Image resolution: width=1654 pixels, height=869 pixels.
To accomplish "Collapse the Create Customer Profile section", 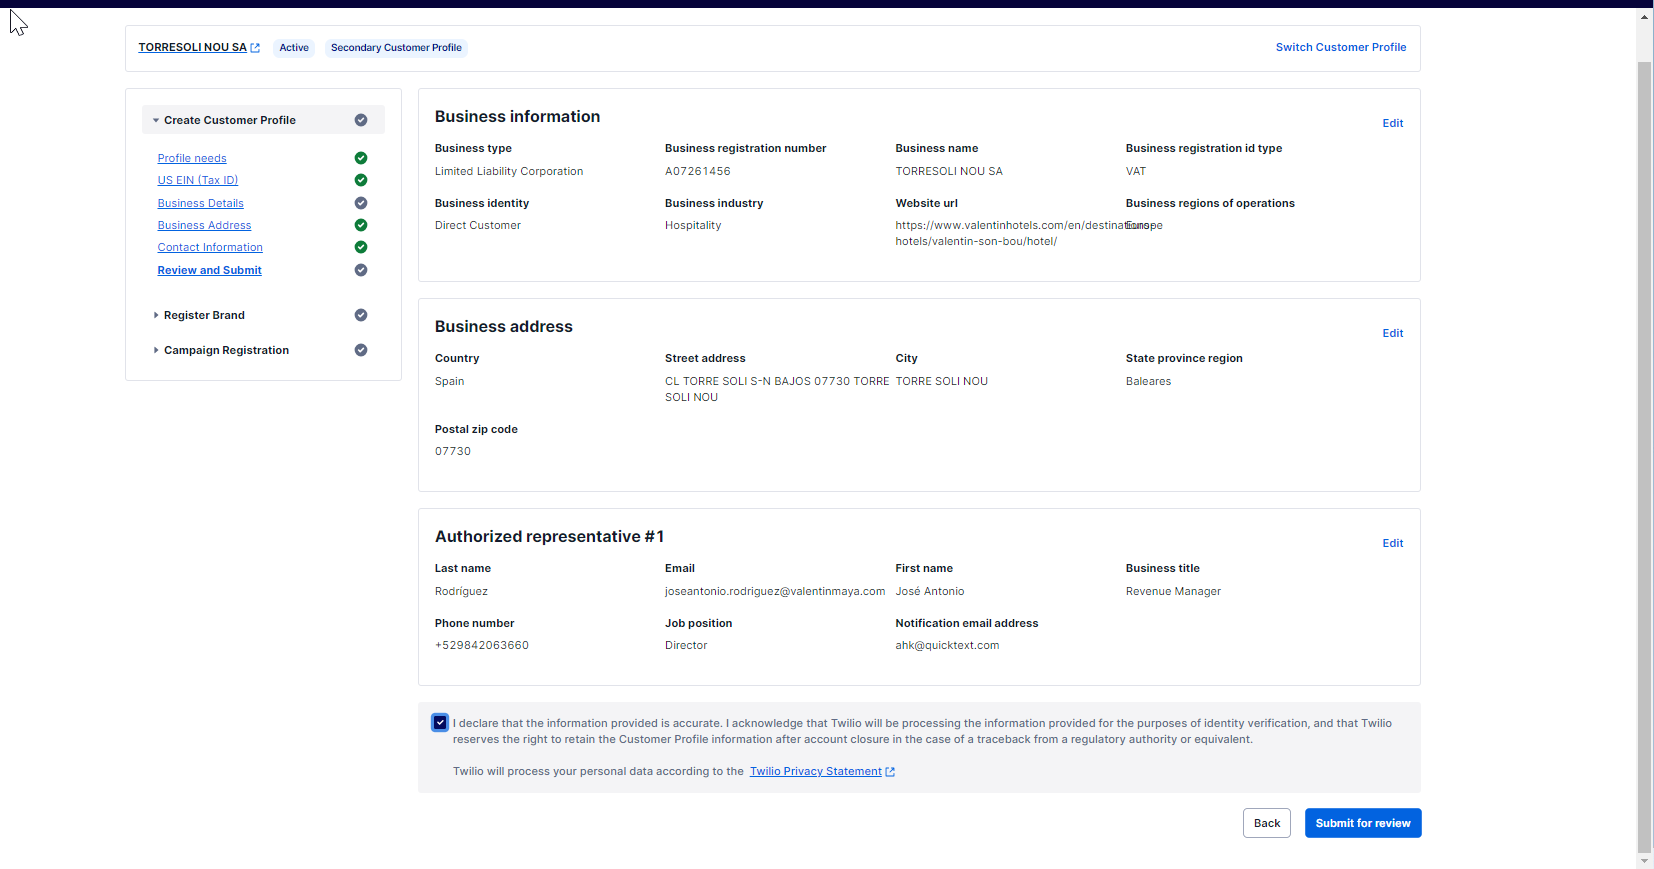I will [156, 120].
